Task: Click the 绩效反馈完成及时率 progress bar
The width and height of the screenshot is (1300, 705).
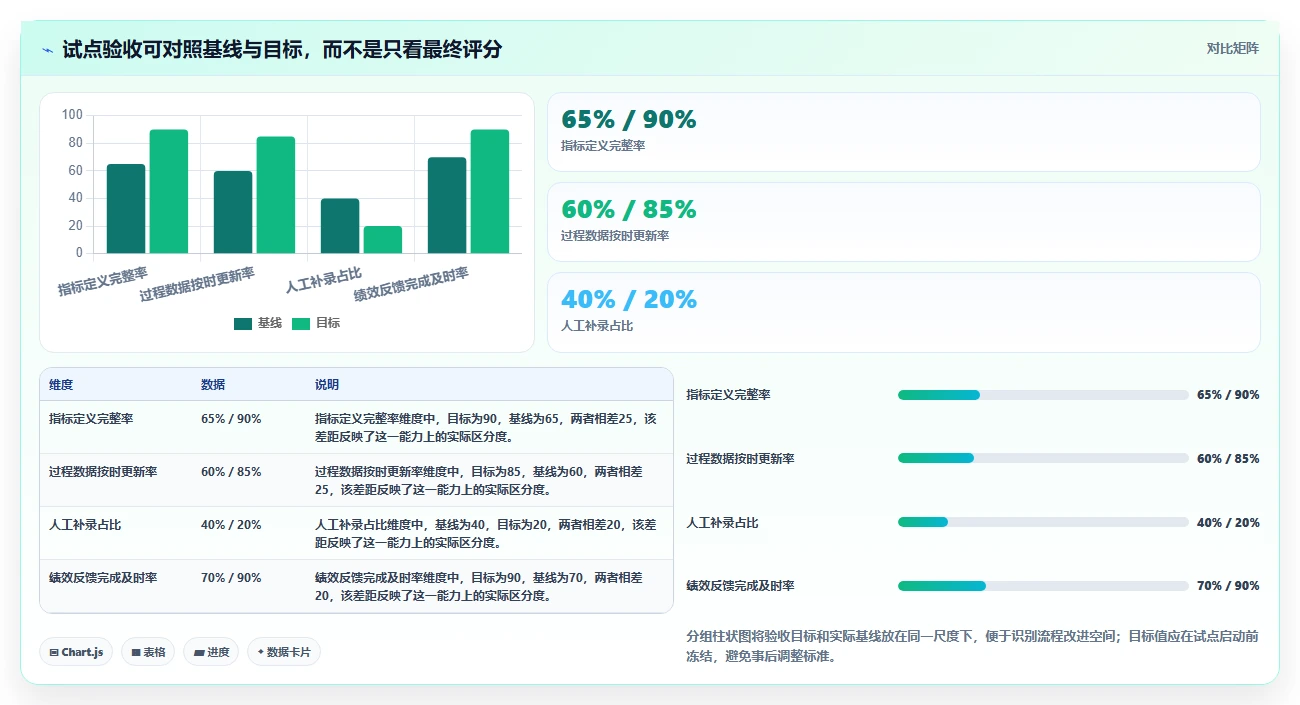Action: tap(1043, 586)
